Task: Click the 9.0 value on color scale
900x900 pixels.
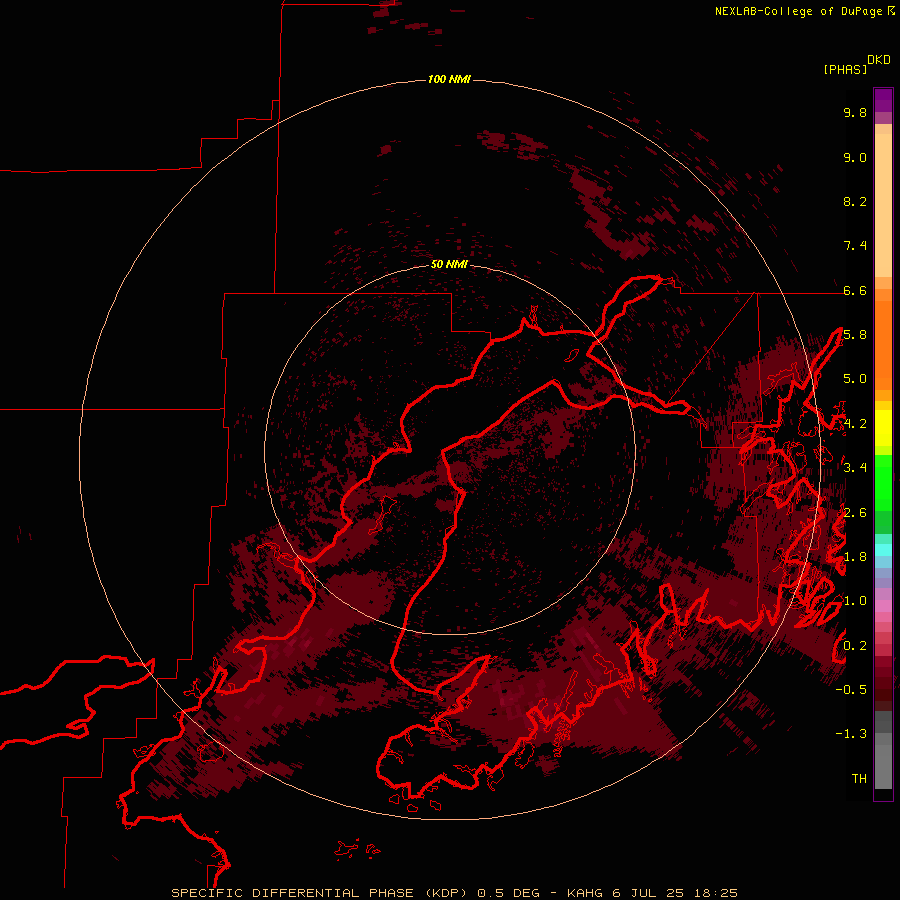Action: coord(855,157)
